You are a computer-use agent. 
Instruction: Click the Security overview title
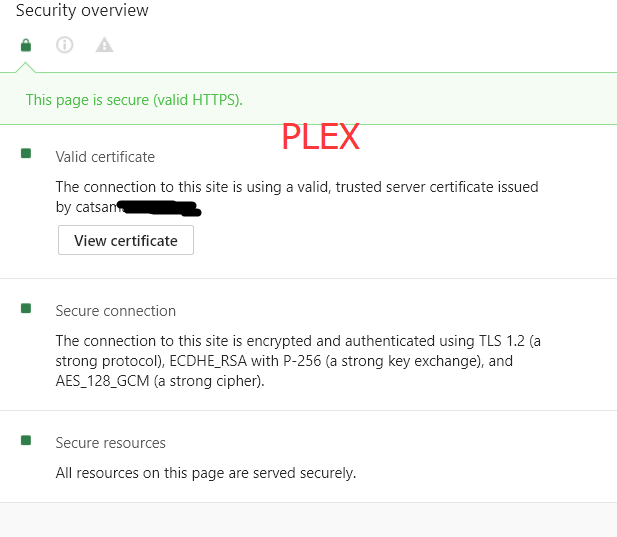pyautogui.click(x=82, y=11)
